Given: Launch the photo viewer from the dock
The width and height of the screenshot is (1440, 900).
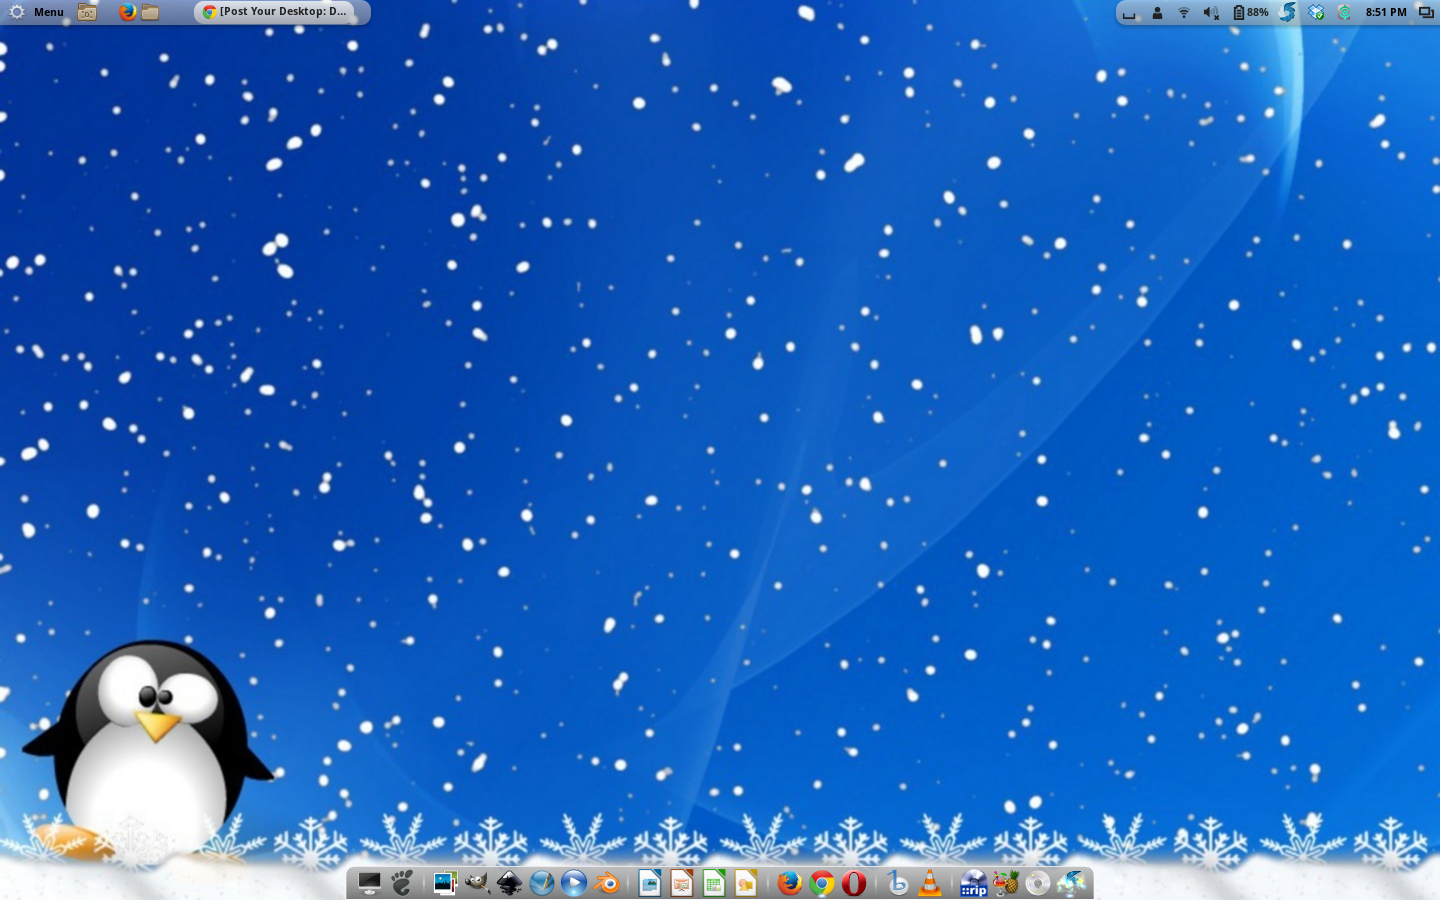Looking at the screenshot, I should pos(445,883).
